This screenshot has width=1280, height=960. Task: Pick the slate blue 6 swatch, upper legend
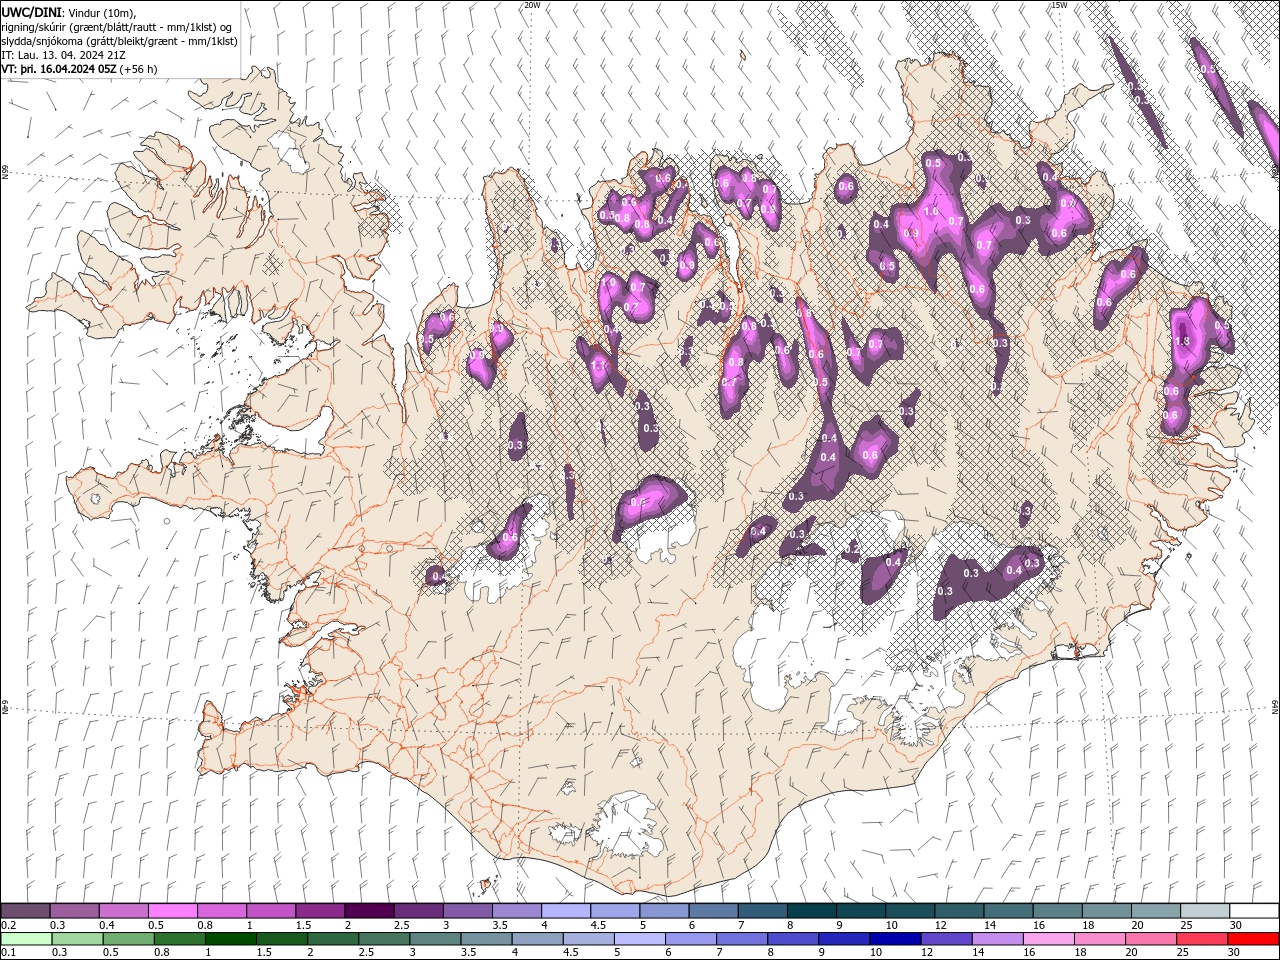(713, 911)
